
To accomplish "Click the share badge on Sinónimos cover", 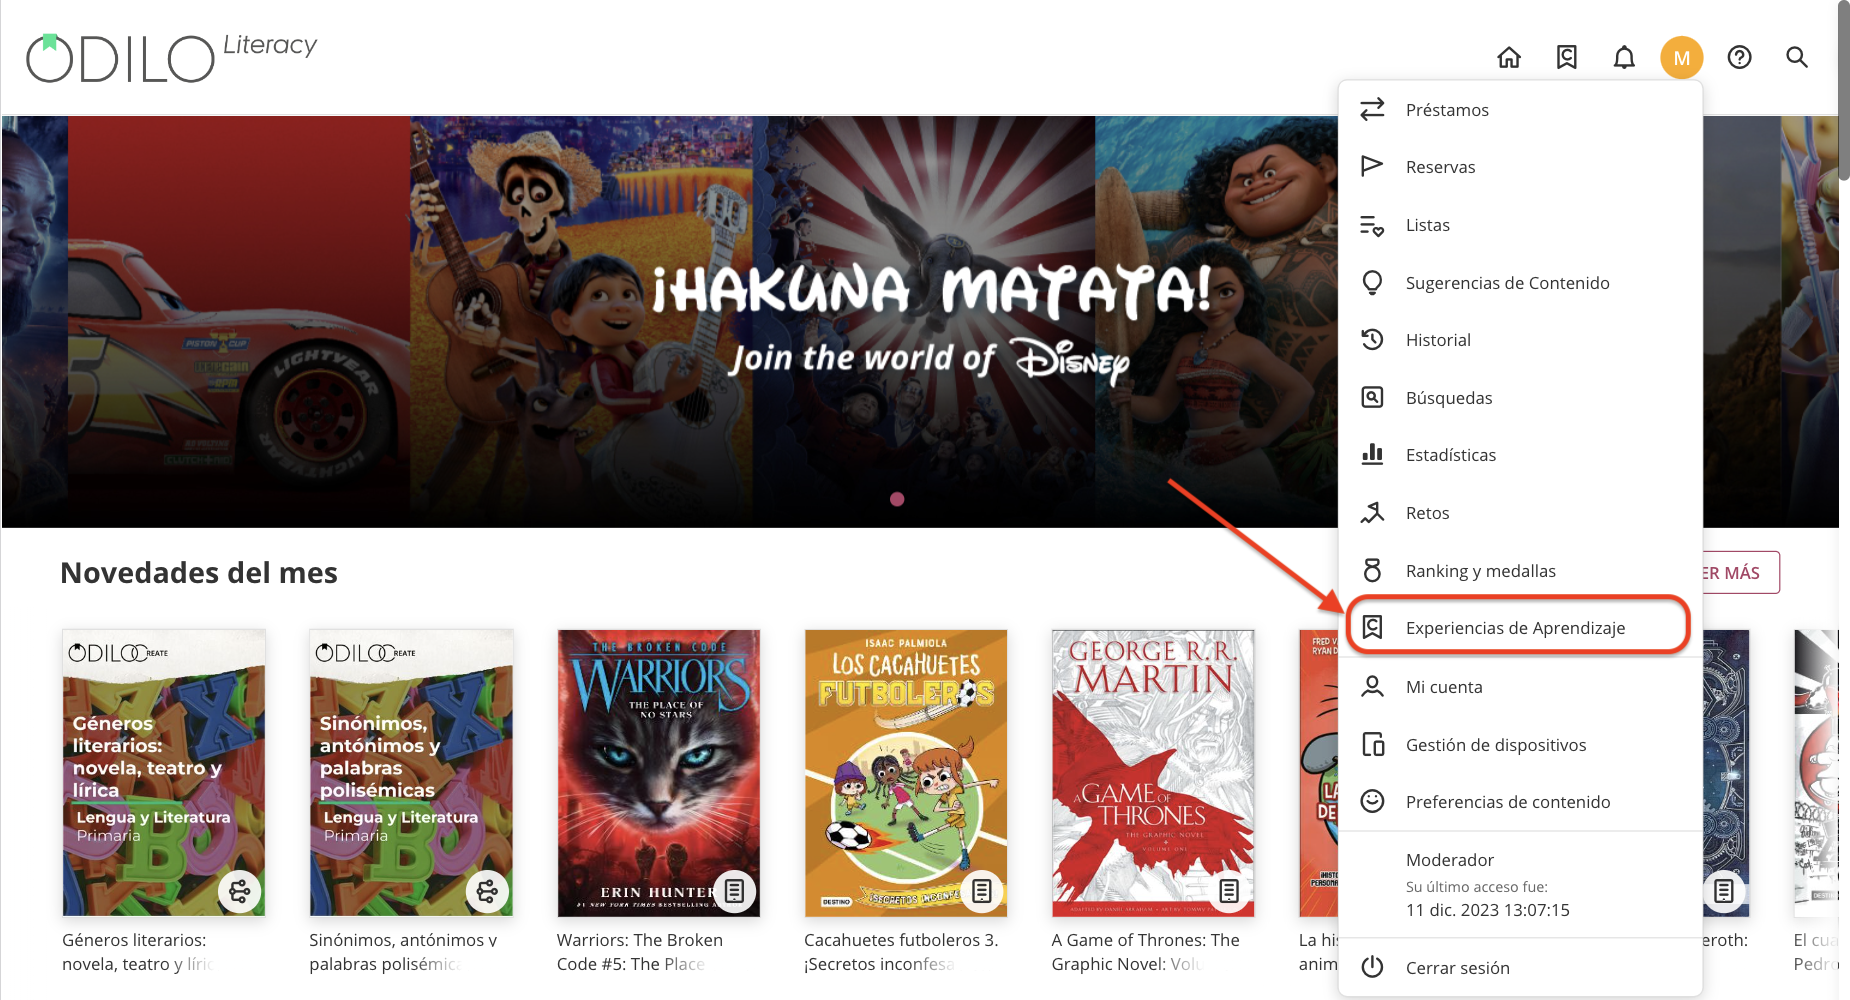I will coord(487,891).
